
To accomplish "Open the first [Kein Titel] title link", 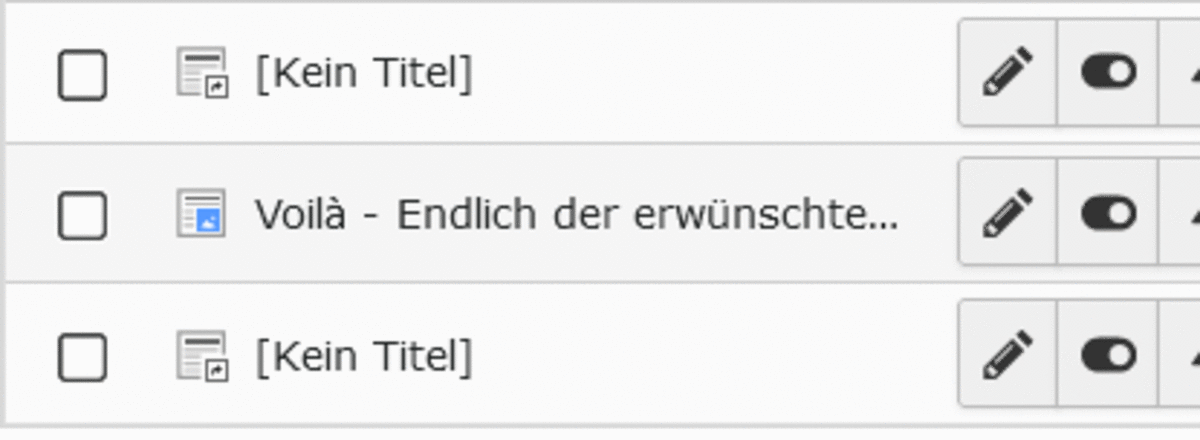I will [364, 74].
